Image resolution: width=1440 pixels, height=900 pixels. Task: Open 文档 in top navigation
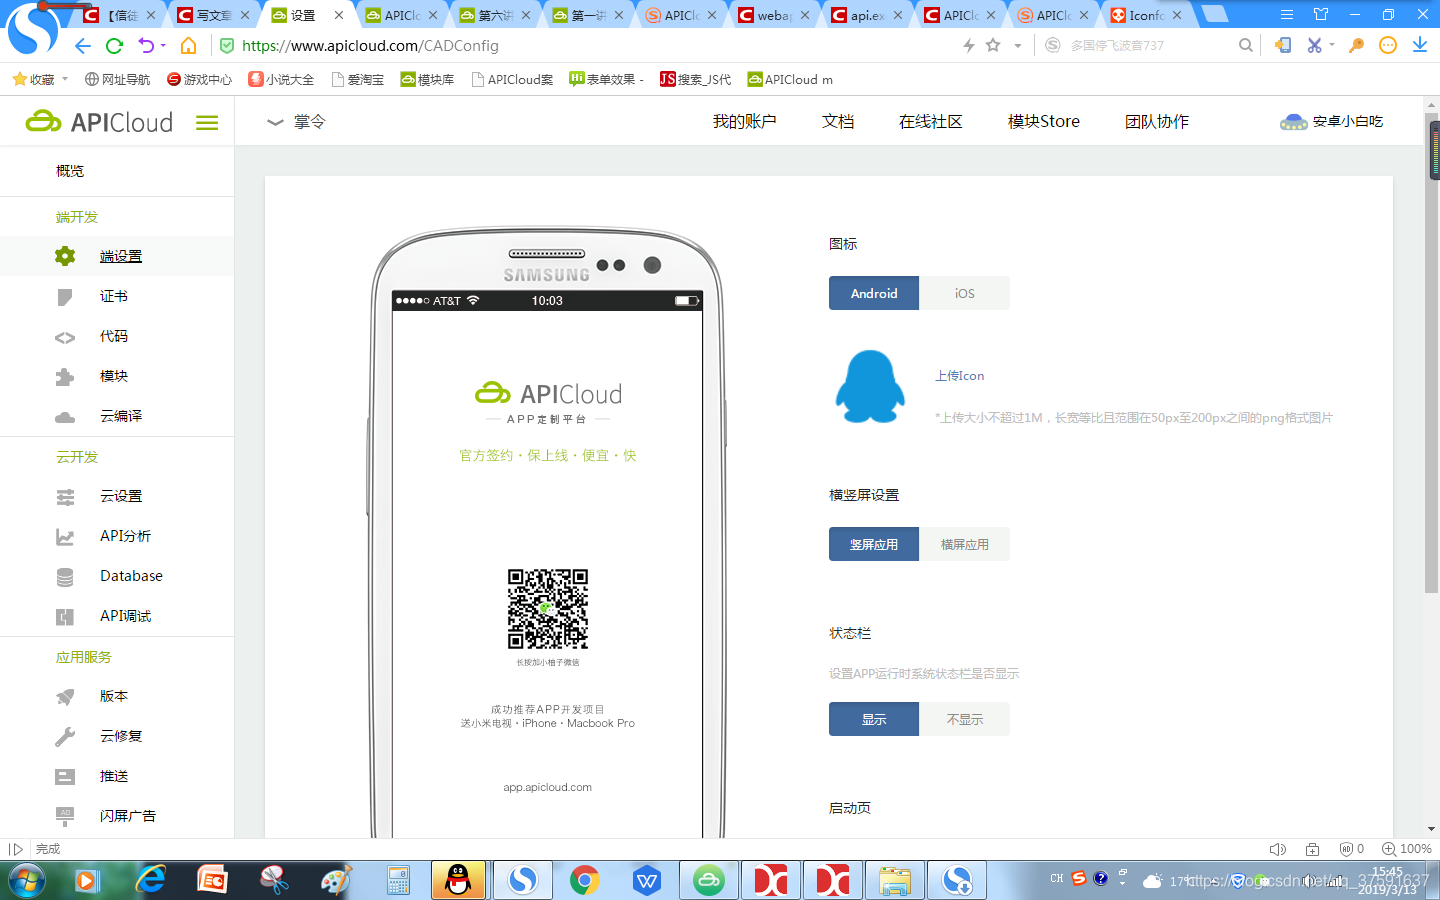click(x=838, y=122)
